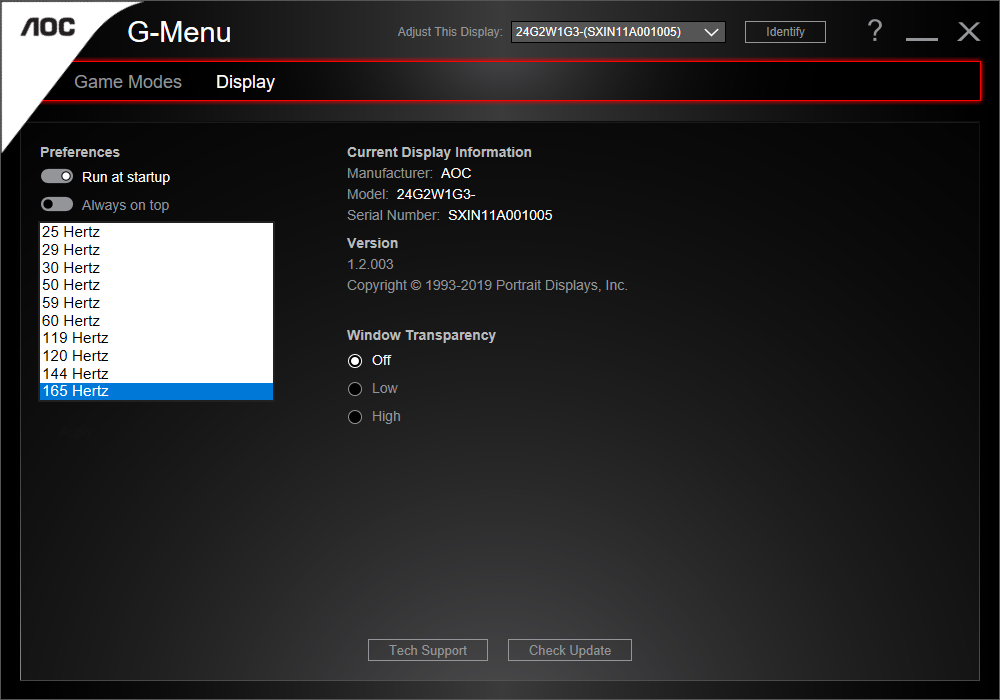The image size is (1000, 700).
Task: Select the highlighted 165 Hertz entry
Action: coord(156,391)
